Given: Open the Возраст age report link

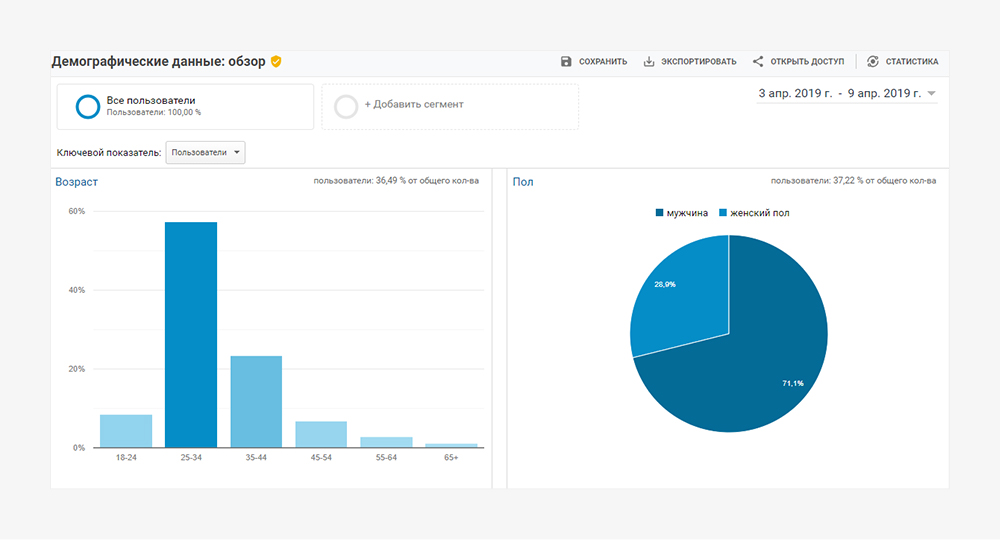Looking at the screenshot, I should pos(77,182).
